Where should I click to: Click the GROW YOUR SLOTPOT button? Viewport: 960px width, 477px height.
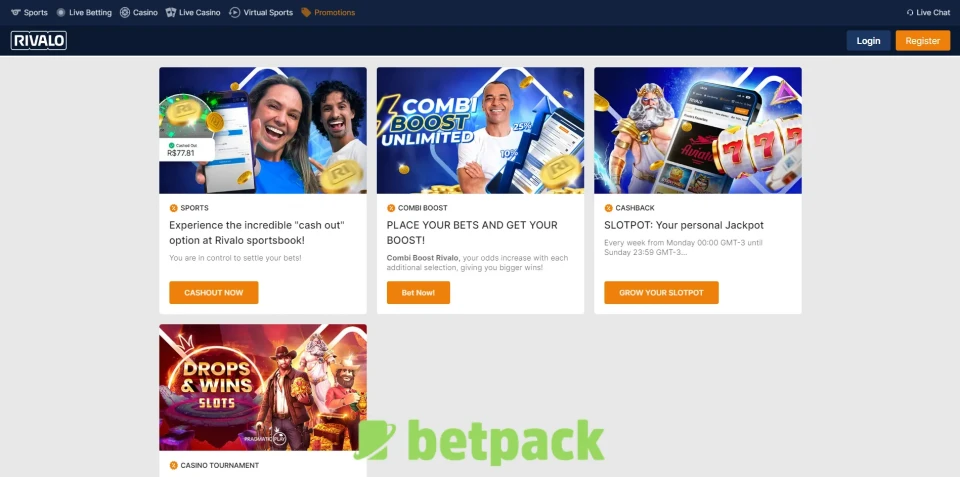(661, 293)
